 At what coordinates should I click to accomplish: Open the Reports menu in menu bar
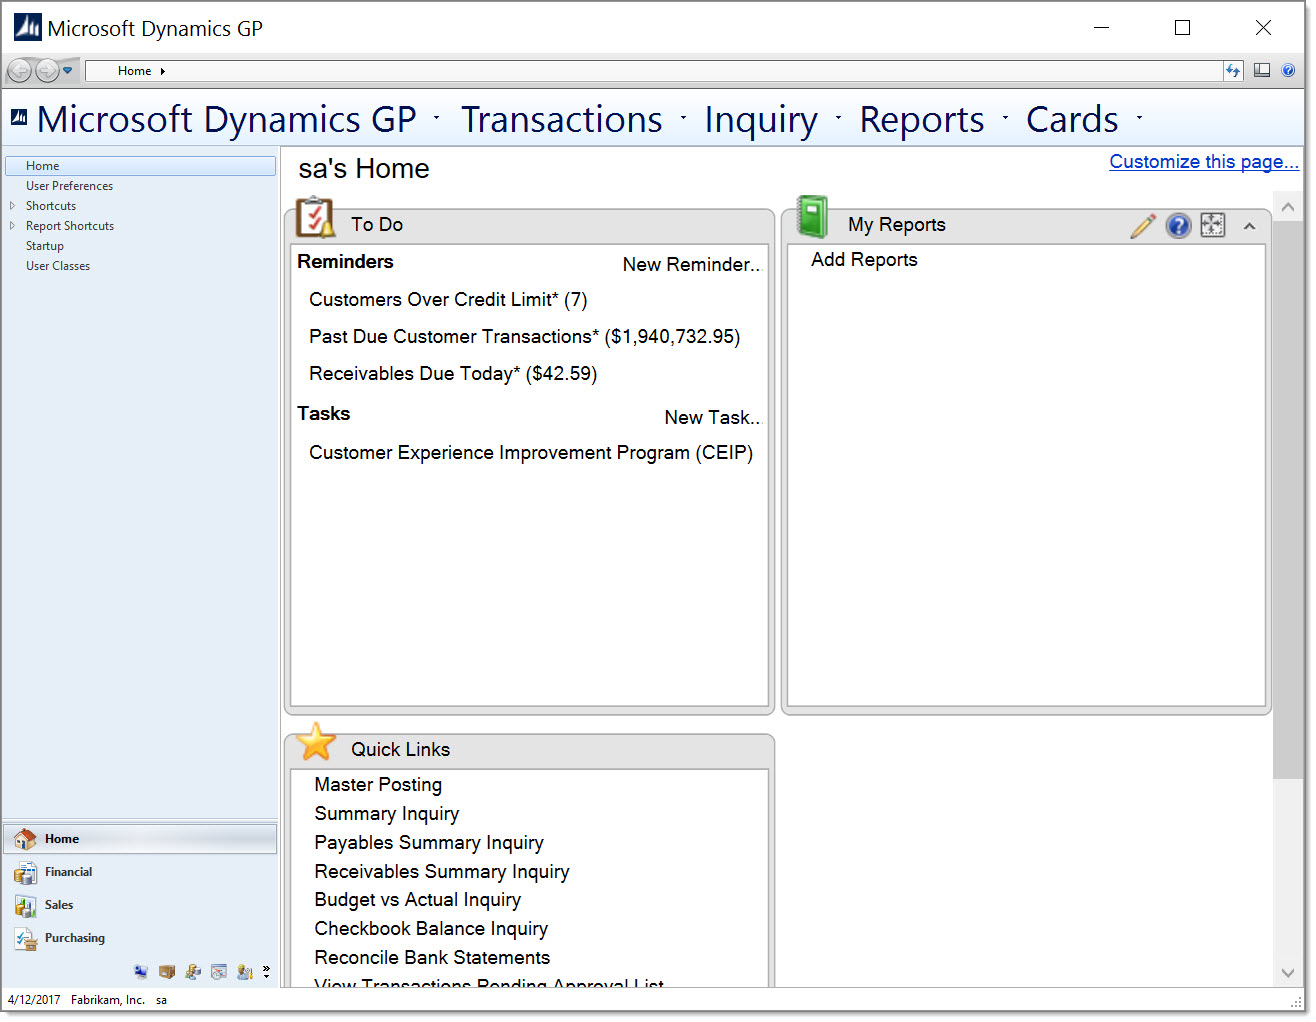click(922, 119)
